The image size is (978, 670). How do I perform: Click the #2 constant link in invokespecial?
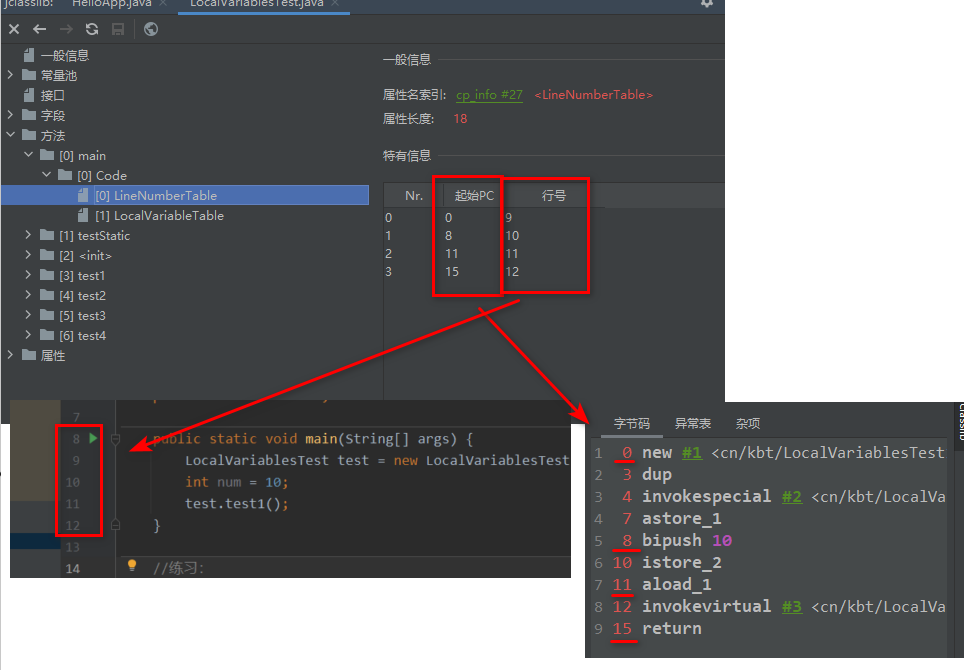click(x=792, y=497)
